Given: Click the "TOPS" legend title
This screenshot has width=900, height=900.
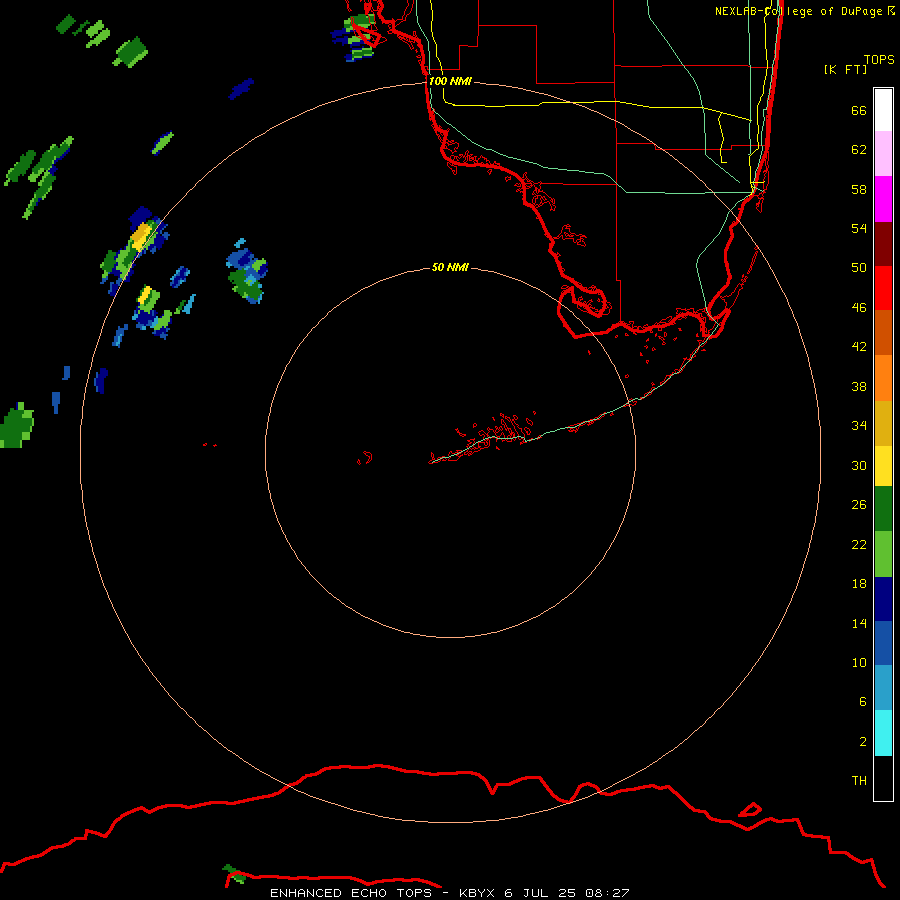Looking at the screenshot, I should click(879, 59).
